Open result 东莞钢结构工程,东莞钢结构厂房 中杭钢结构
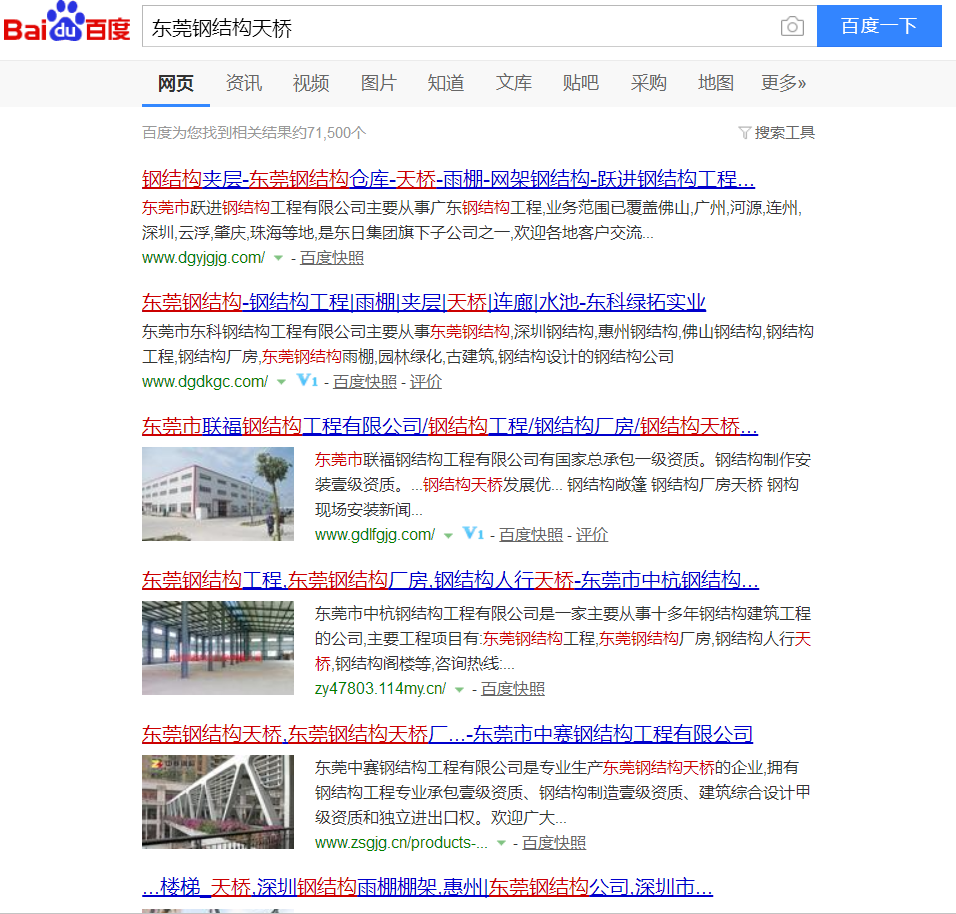 (x=450, y=580)
